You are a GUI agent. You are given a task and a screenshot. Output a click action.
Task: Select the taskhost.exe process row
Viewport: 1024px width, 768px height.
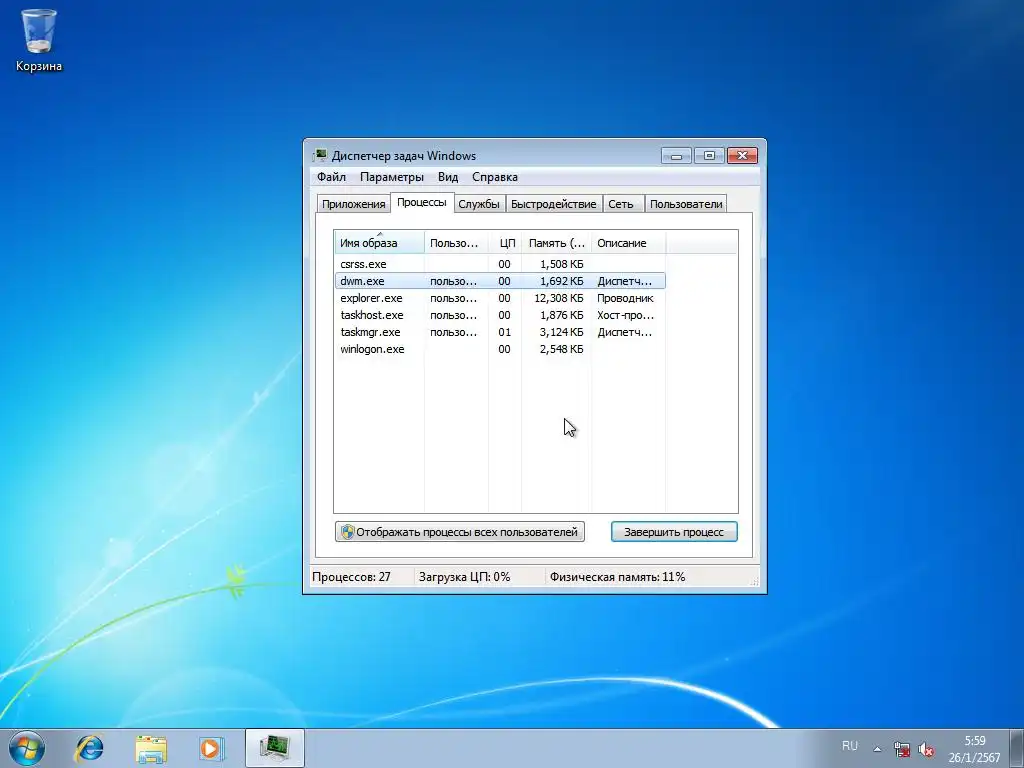point(500,315)
